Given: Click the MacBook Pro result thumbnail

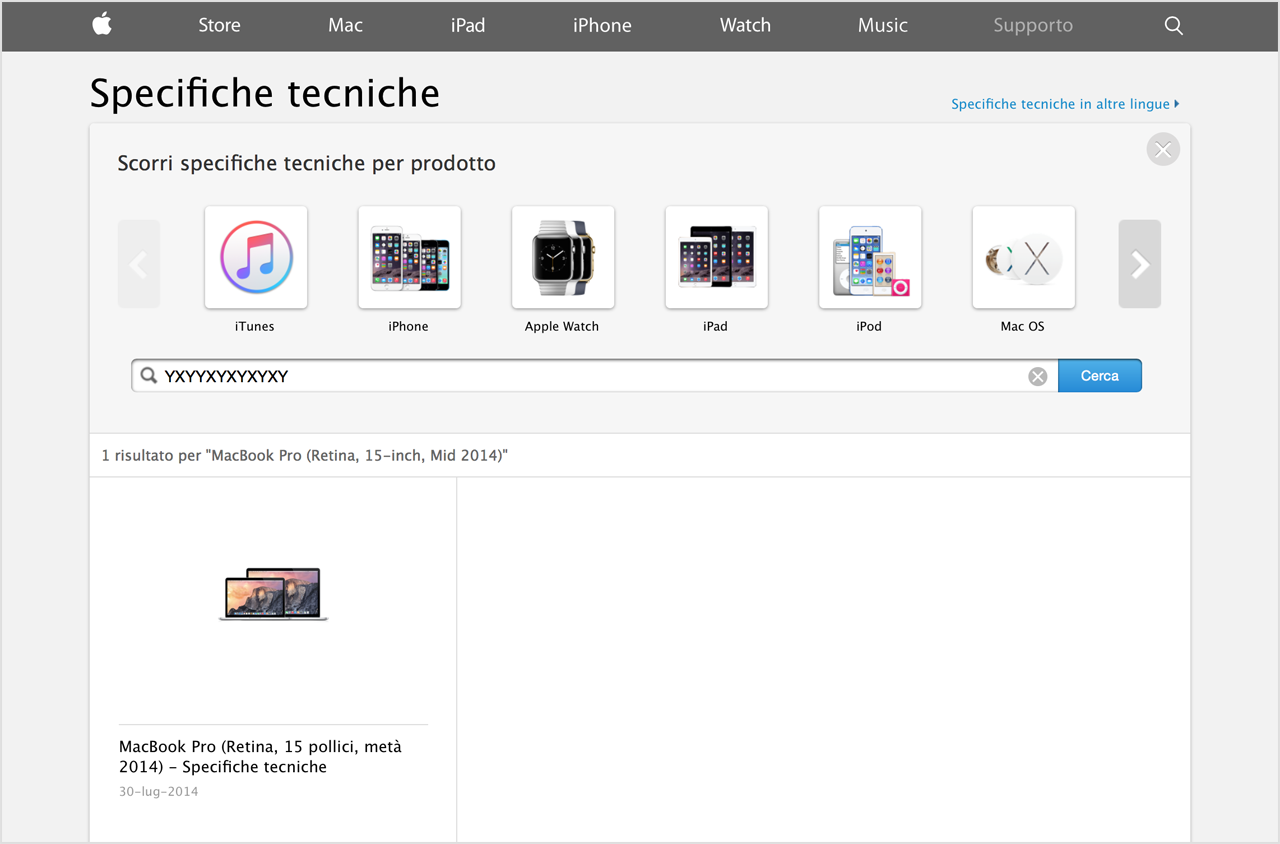Looking at the screenshot, I should point(273,594).
